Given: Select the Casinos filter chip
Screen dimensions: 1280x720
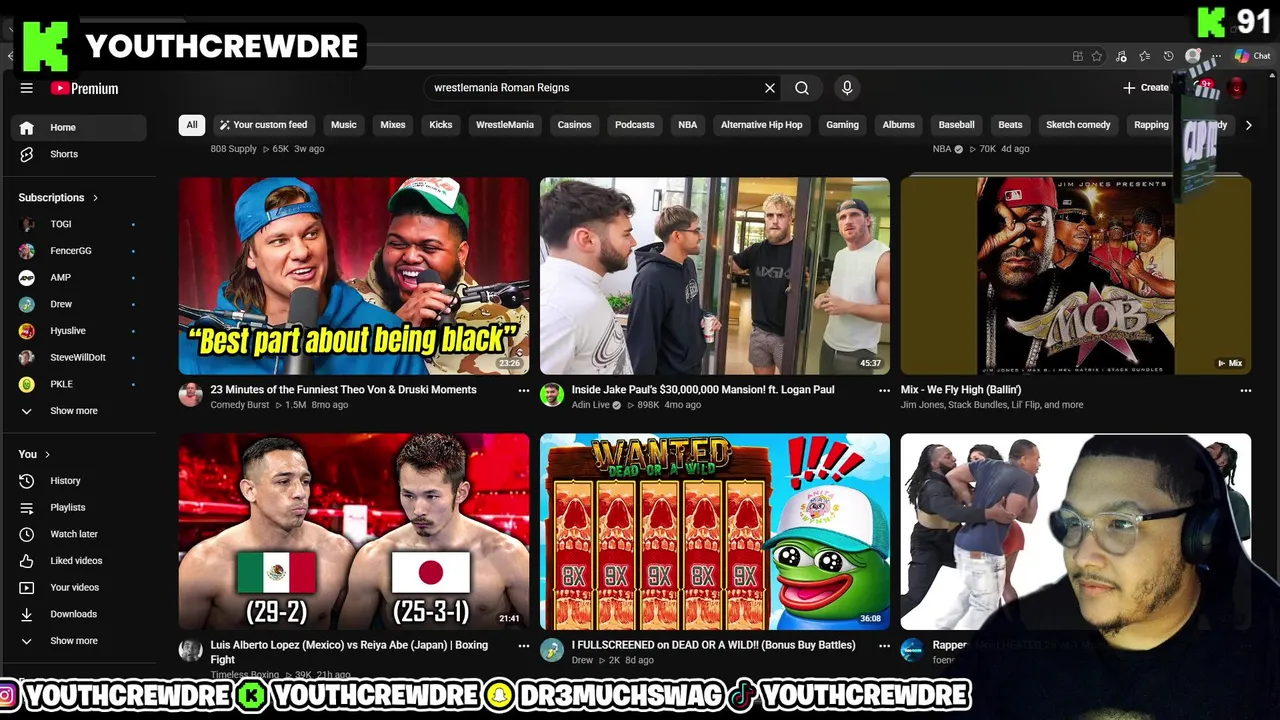Looking at the screenshot, I should [x=574, y=125].
